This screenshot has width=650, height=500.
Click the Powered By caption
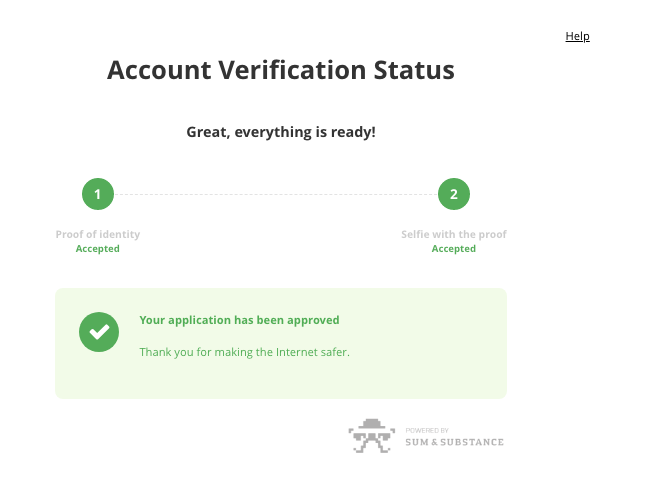427,430
